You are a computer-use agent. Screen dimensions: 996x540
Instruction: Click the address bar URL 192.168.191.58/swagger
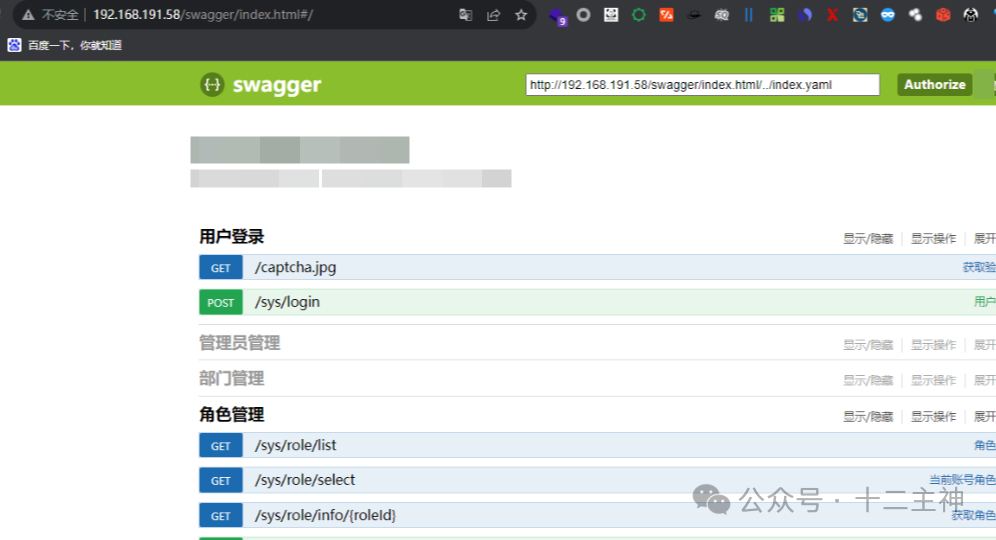tap(203, 15)
